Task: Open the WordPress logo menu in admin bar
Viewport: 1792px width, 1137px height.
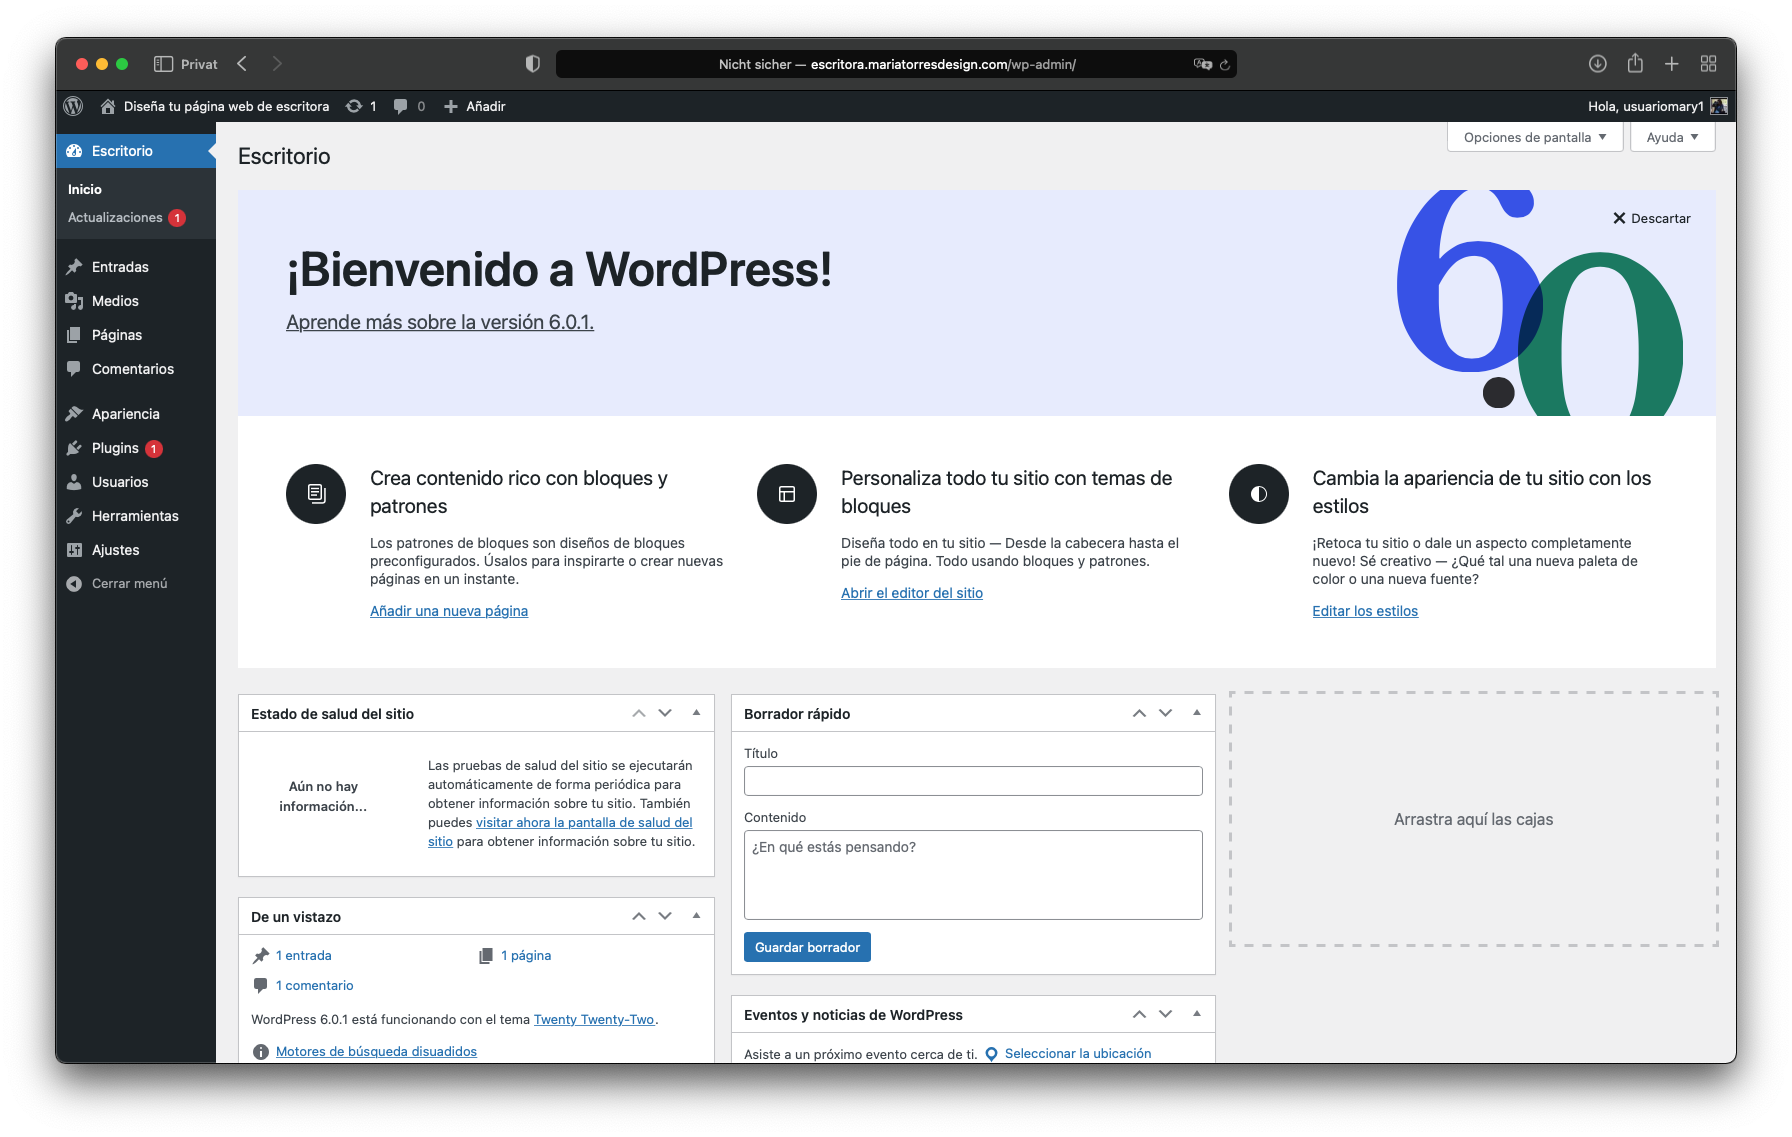Action: click(72, 106)
